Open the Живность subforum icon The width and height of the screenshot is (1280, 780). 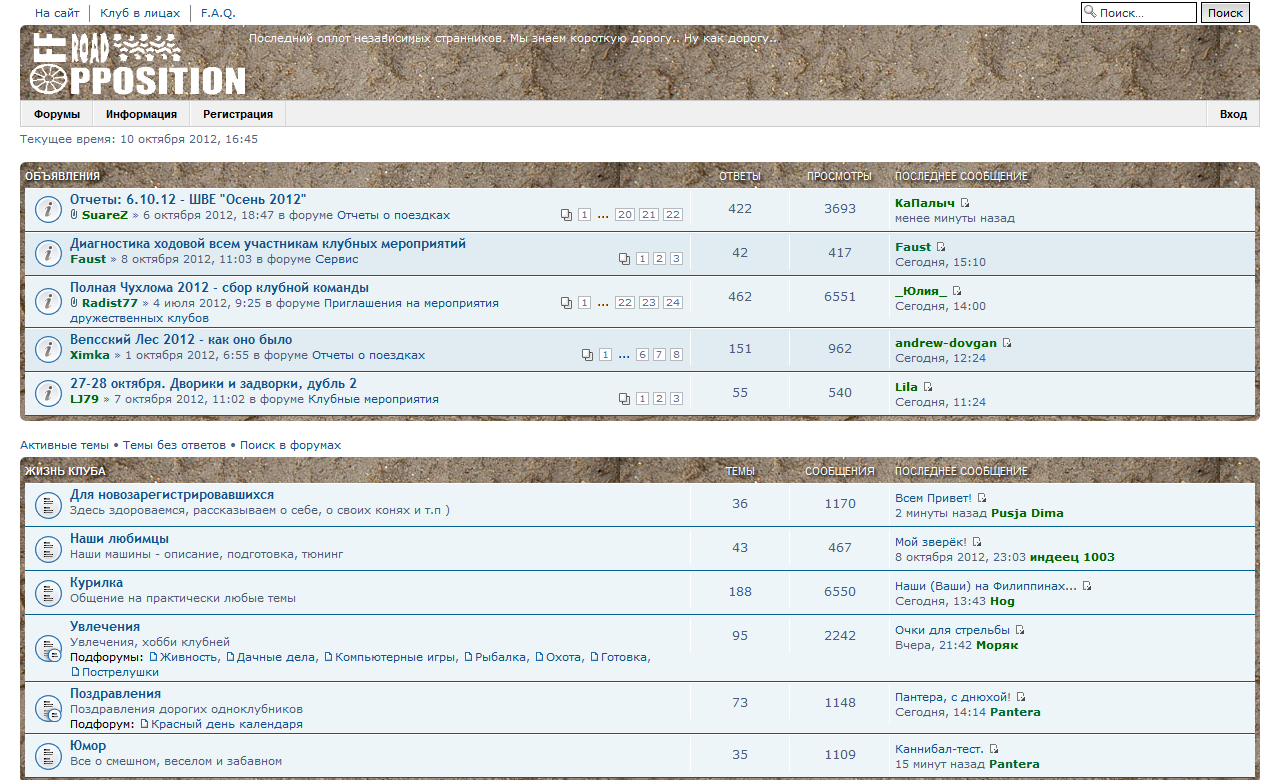pos(154,657)
